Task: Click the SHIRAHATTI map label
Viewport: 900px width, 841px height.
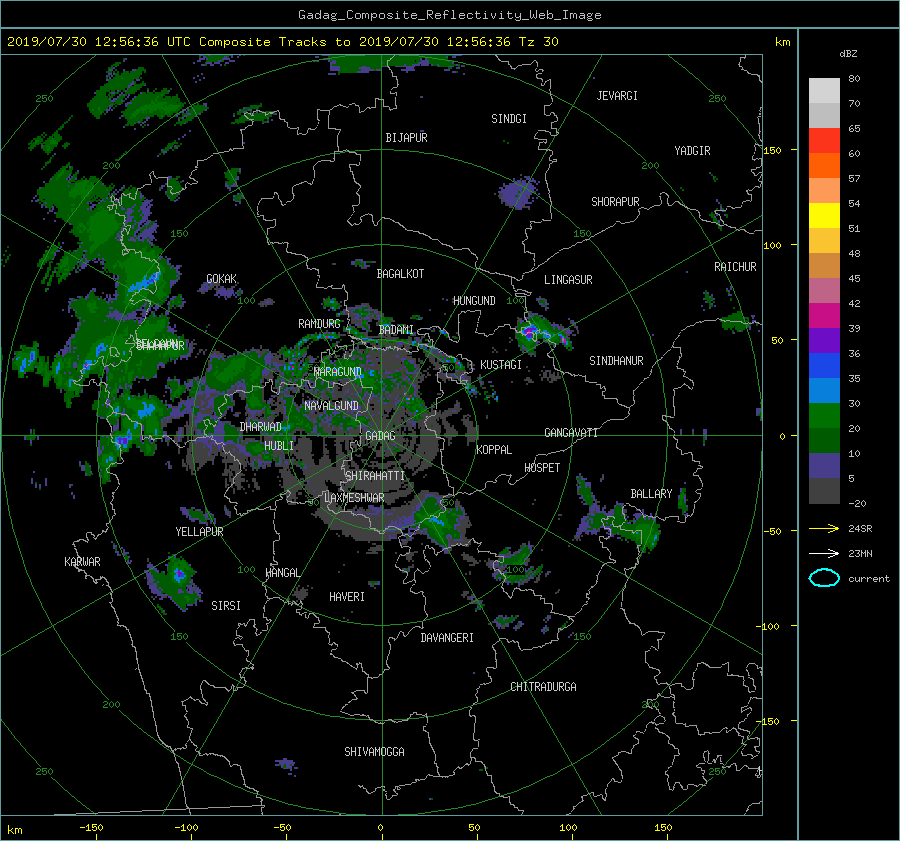Action: tap(375, 476)
